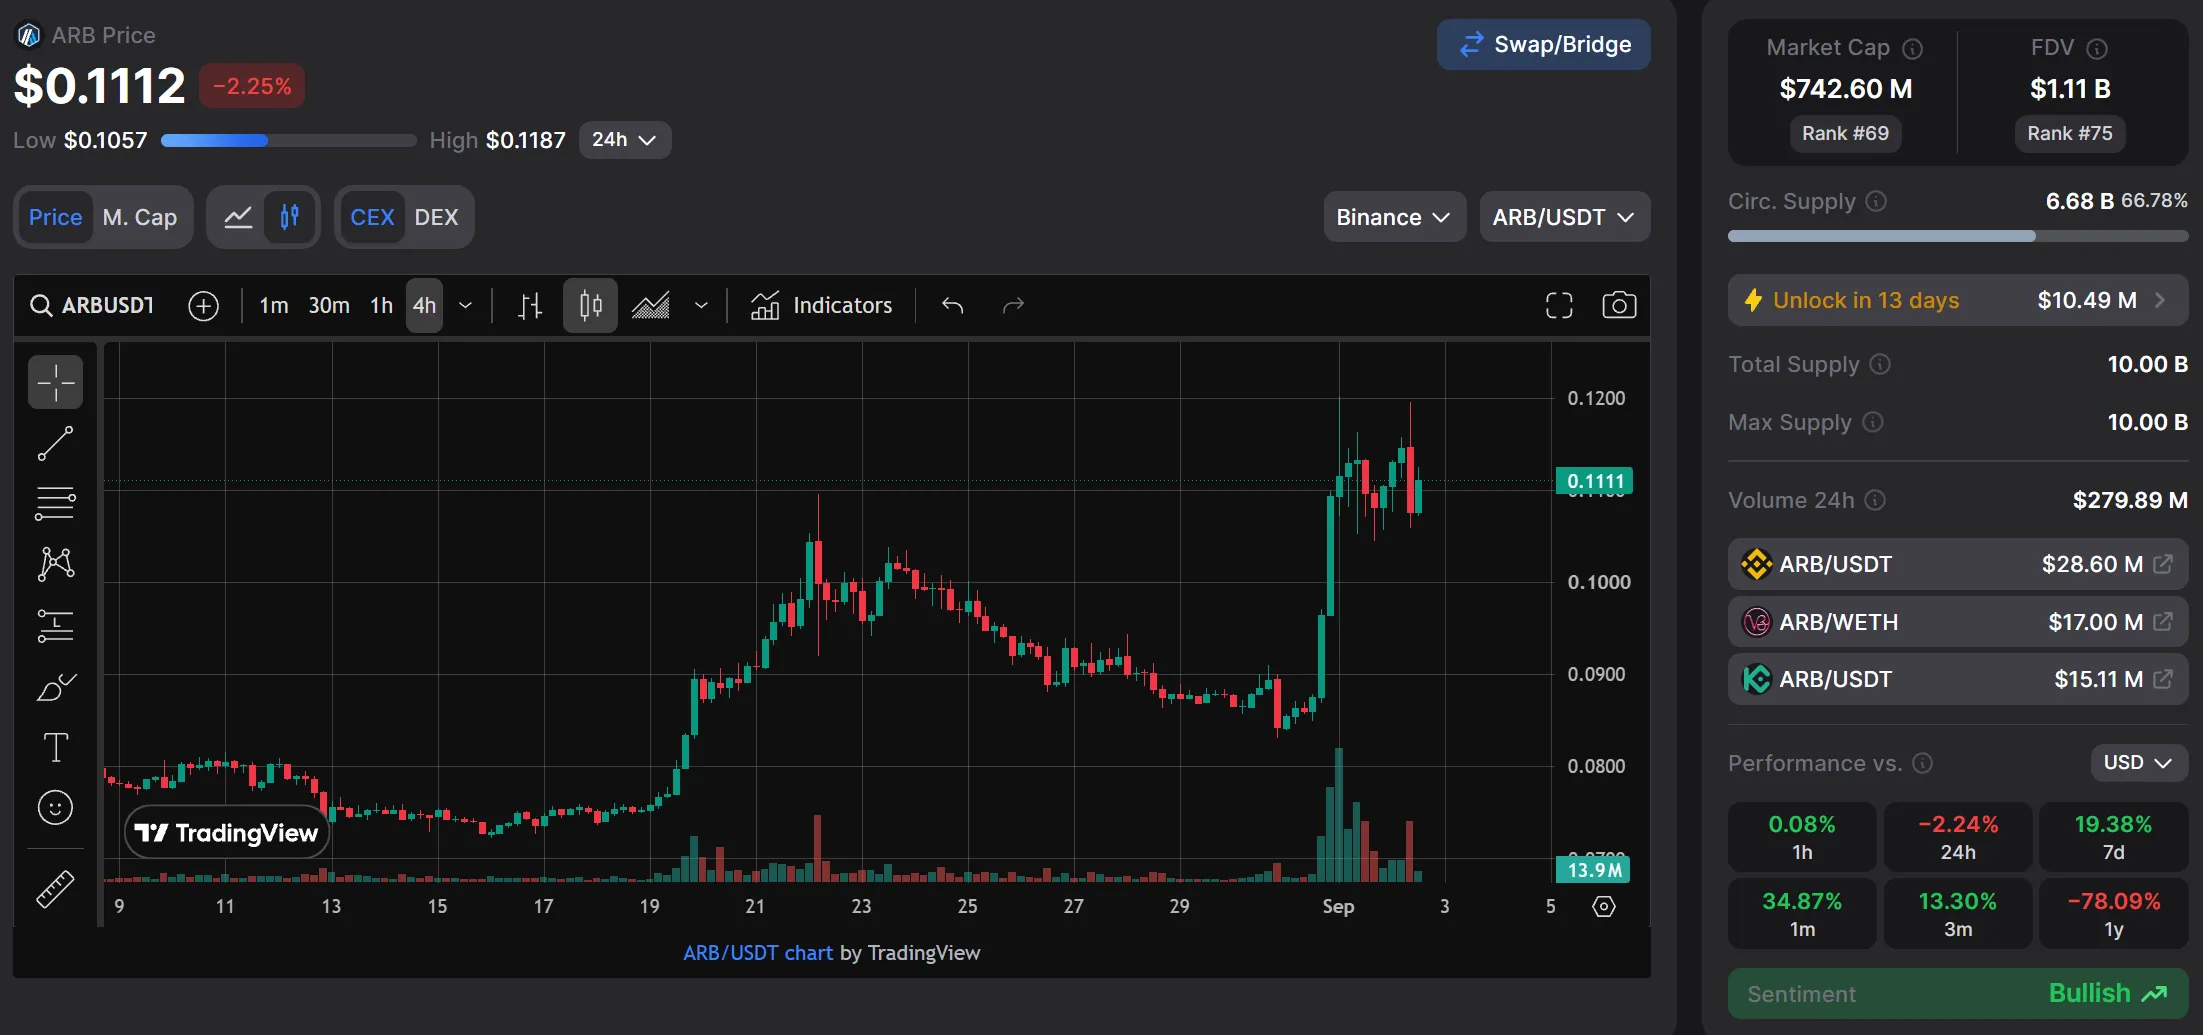This screenshot has height=1035, width=2203.
Task: Select the pattern drawing tool
Action: (55, 564)
